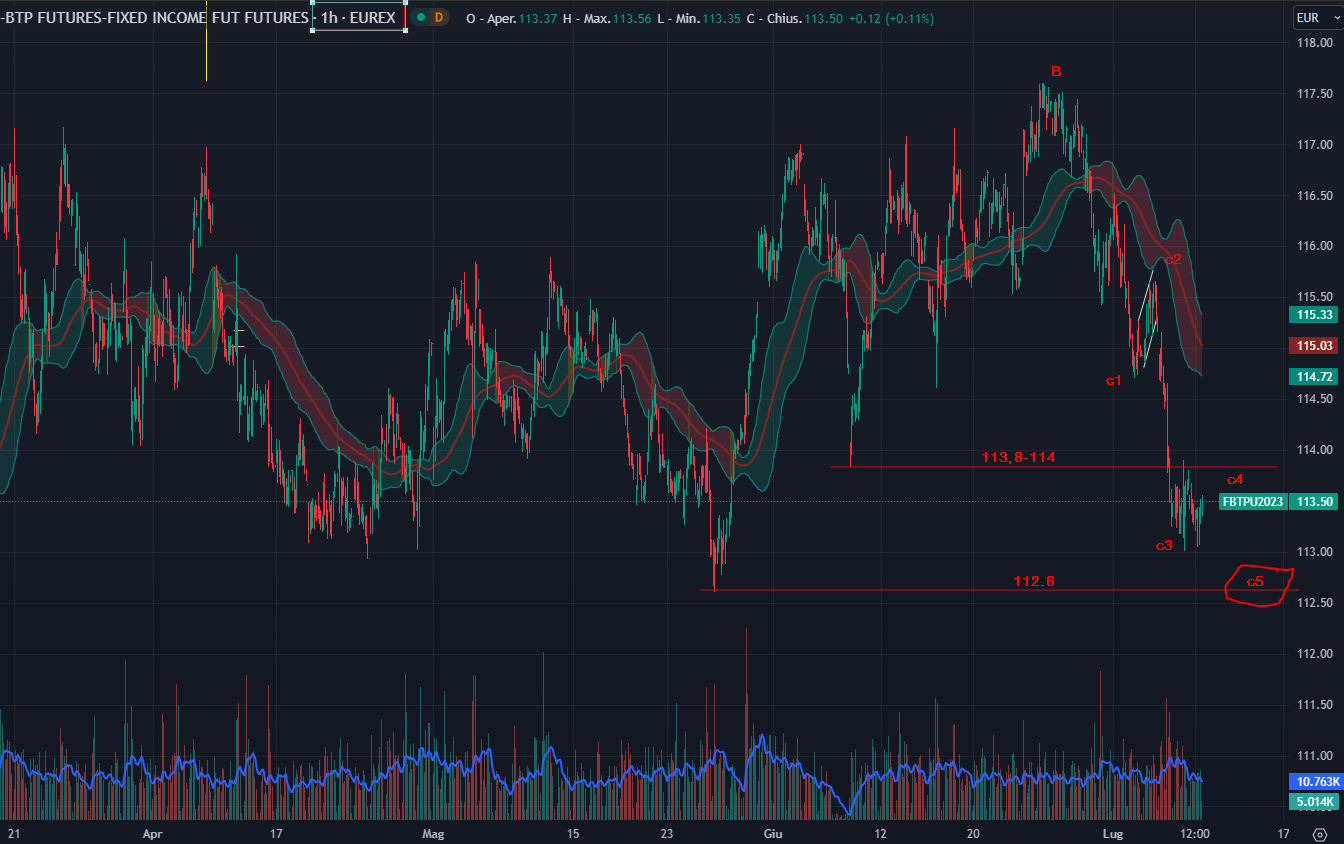The width and height of the screenshot is (1344, 844).
Task: Click 111.50 on the price scale
Action: click(x=1313, y=705)
